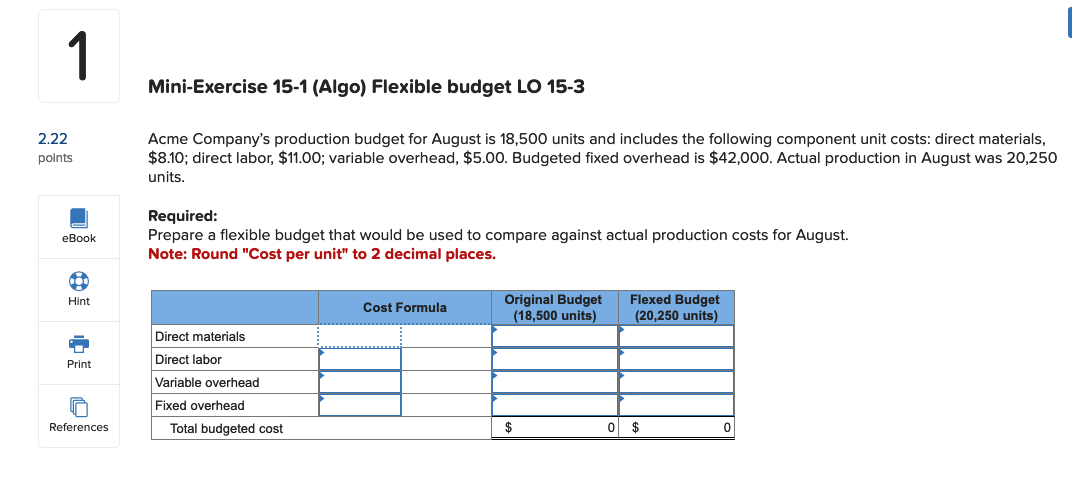Click 'Flexed Budget (20,250 units)' header

tap(675, 308)
